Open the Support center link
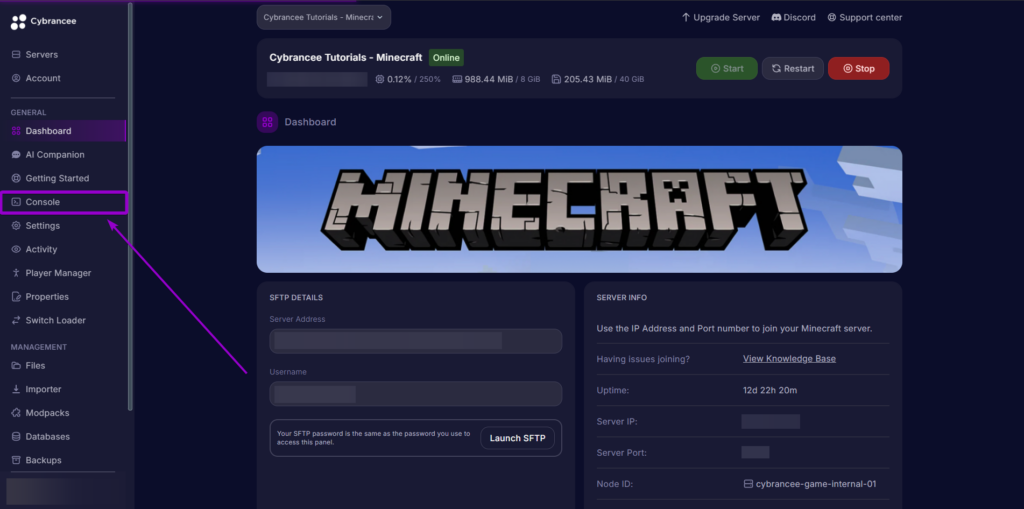1024x509 pixels. [x=865, y=18]
